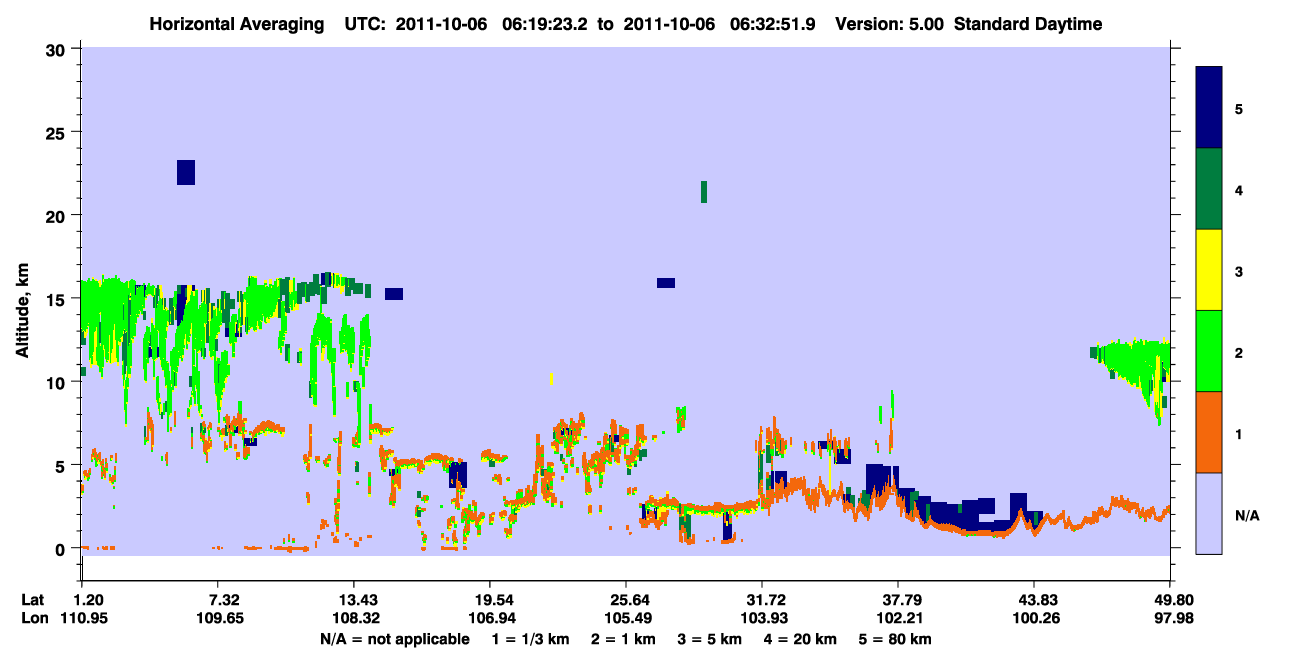Click the y-axis tick label 20

(58, 215)
